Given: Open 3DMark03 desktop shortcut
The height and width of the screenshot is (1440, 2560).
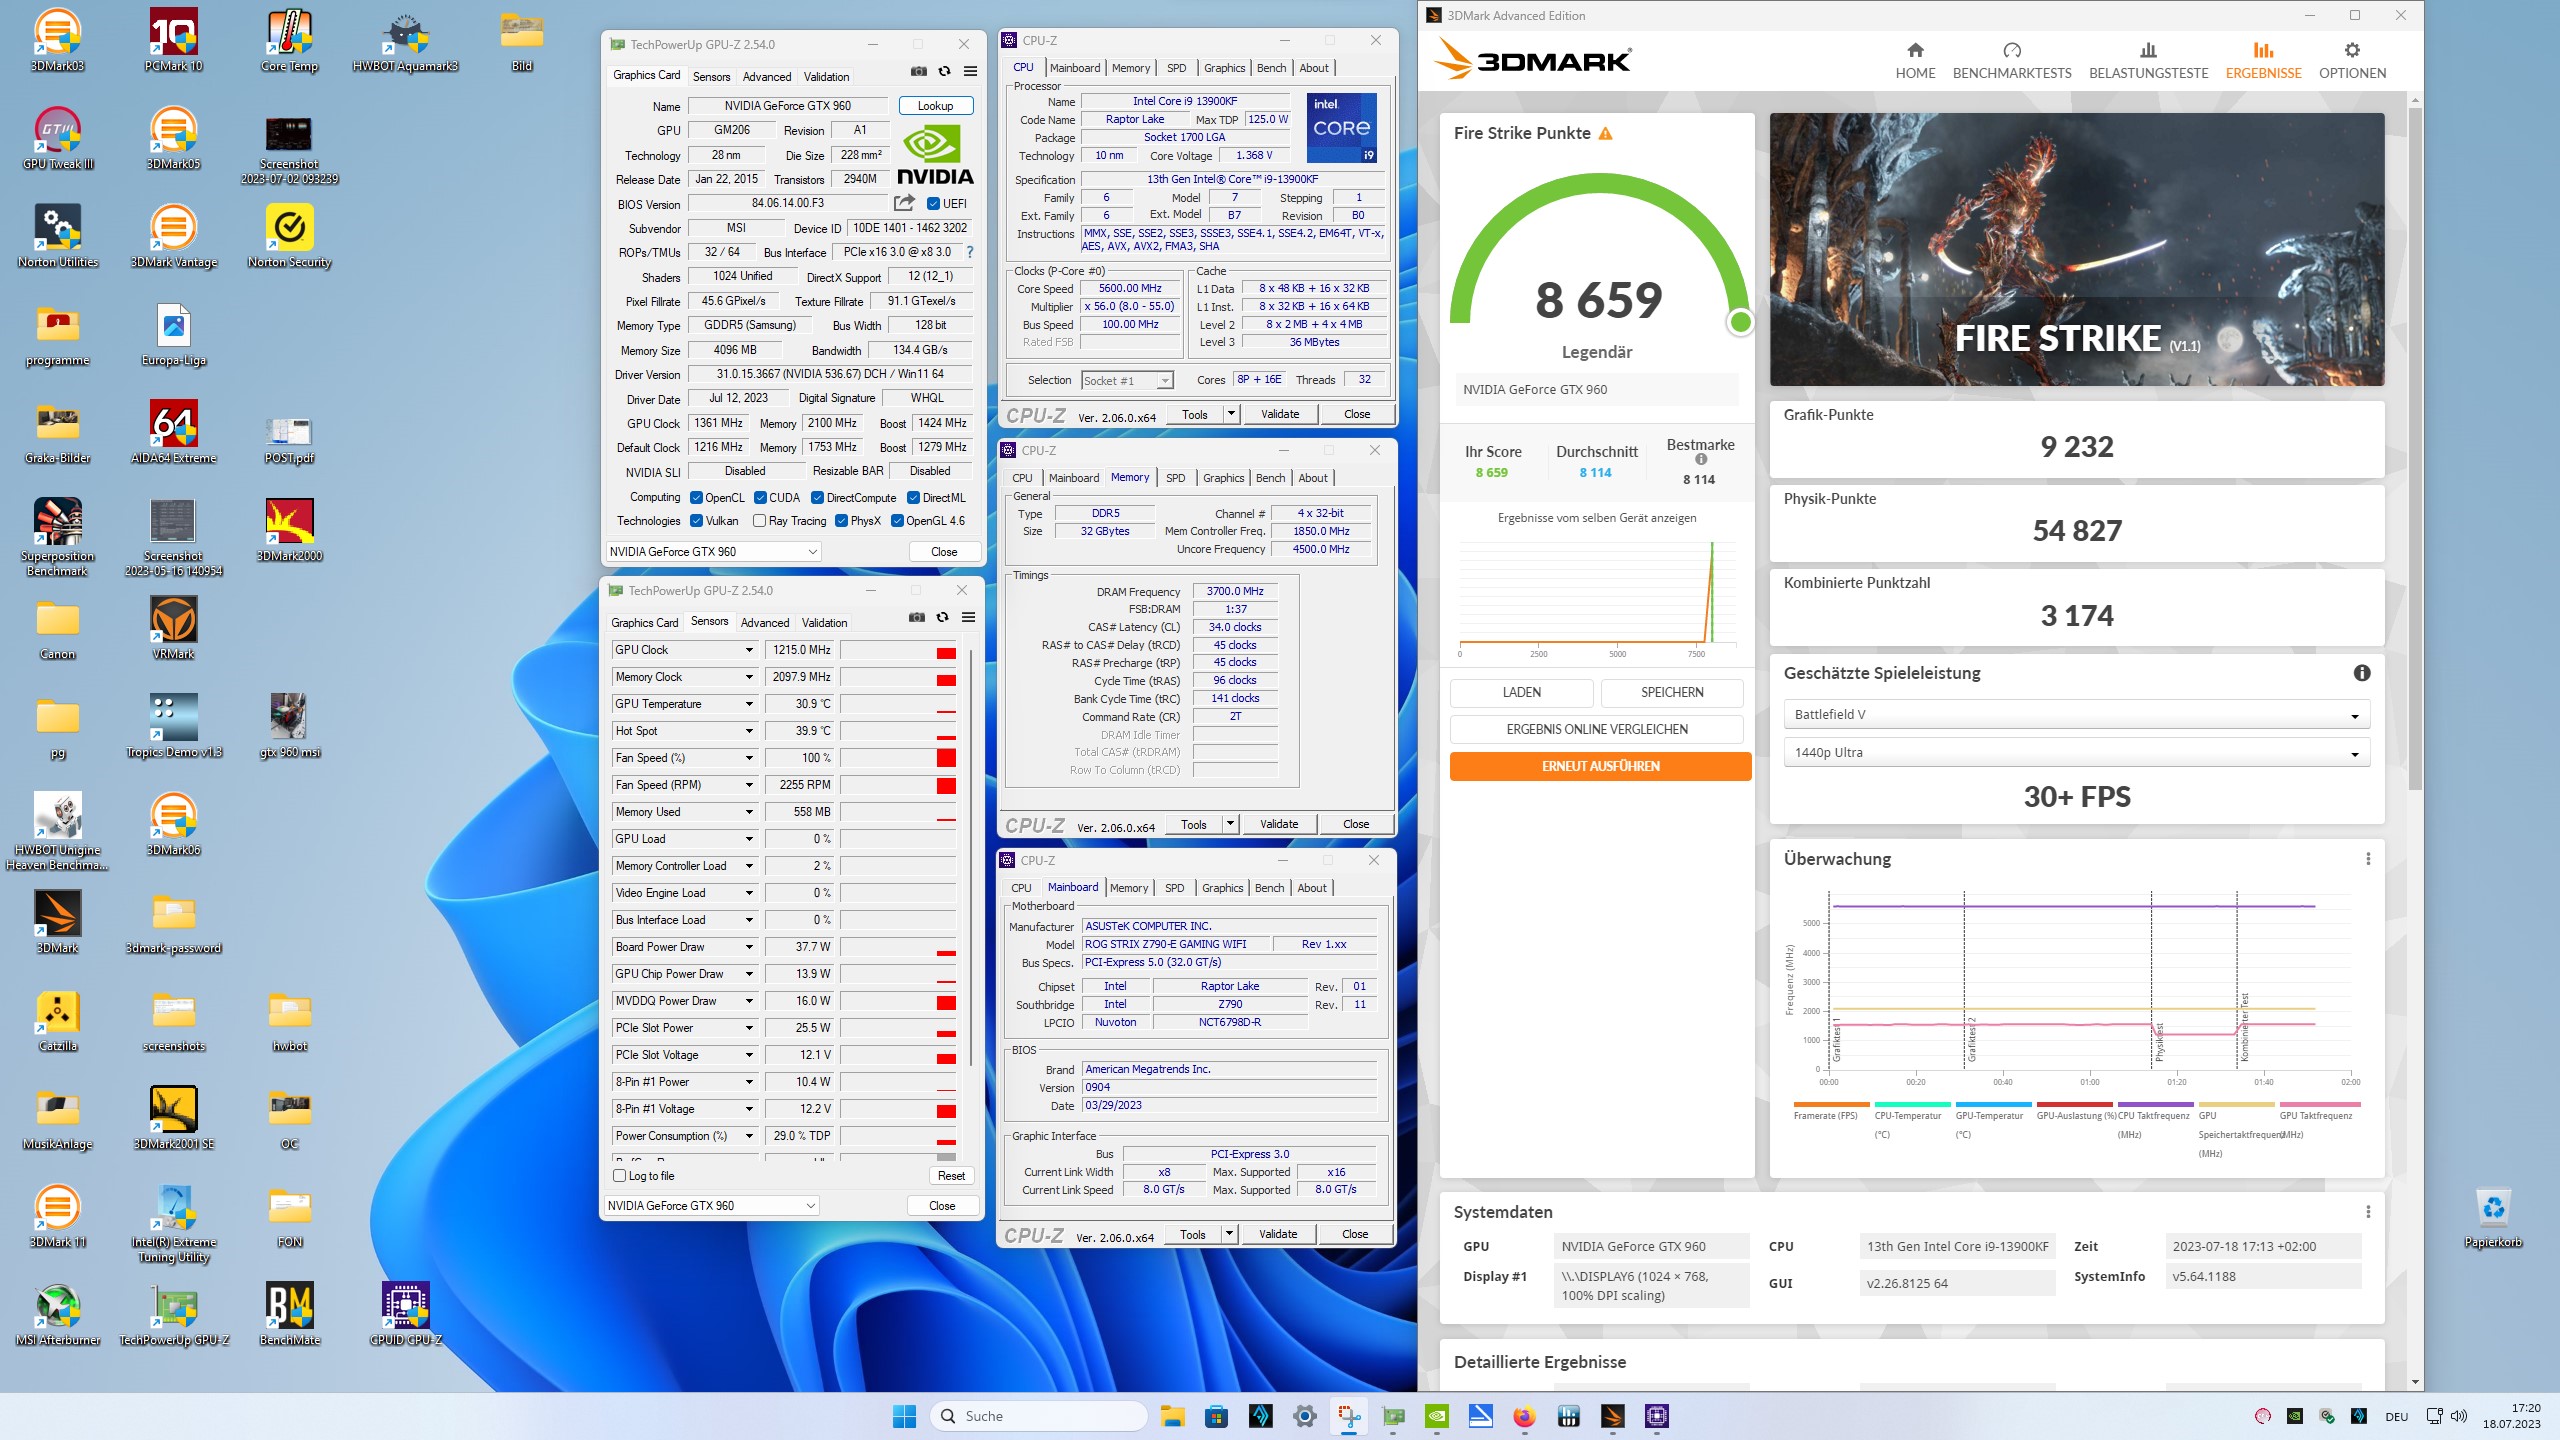Looking at the screenshot, I should pos(58,41).
